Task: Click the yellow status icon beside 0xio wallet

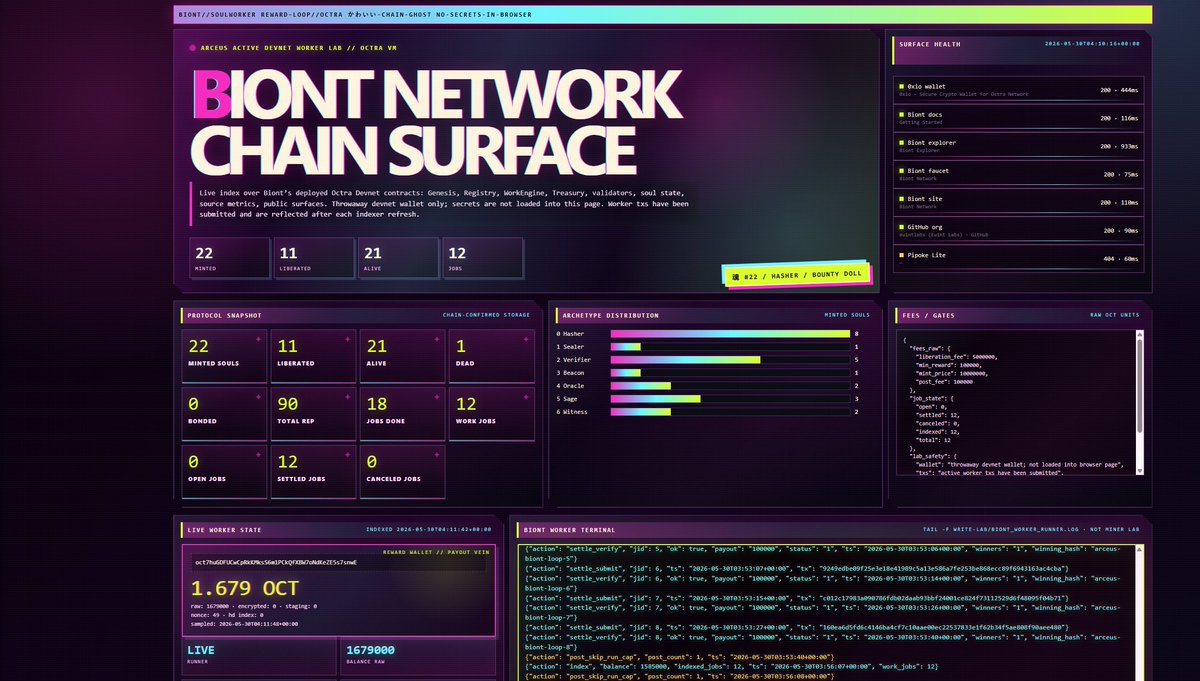Action: 901,87
